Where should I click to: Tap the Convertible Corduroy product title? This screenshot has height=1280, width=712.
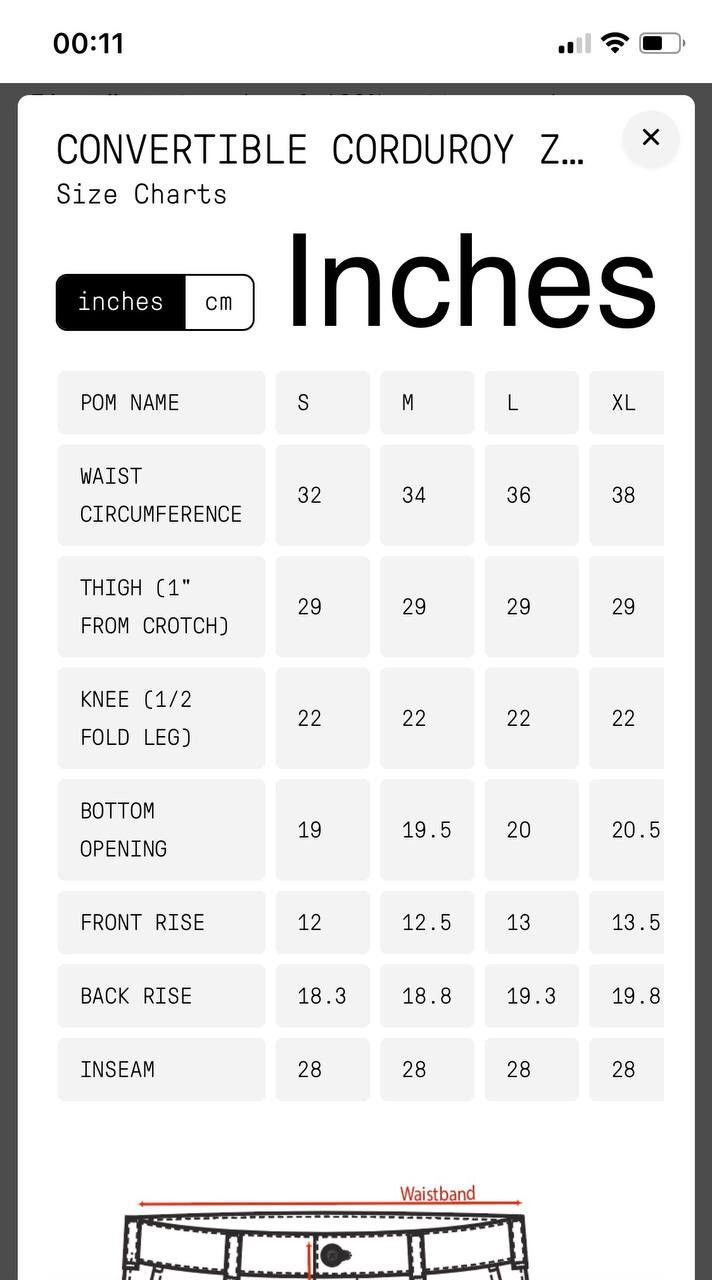pyautogui.click(x=320, y=150)
